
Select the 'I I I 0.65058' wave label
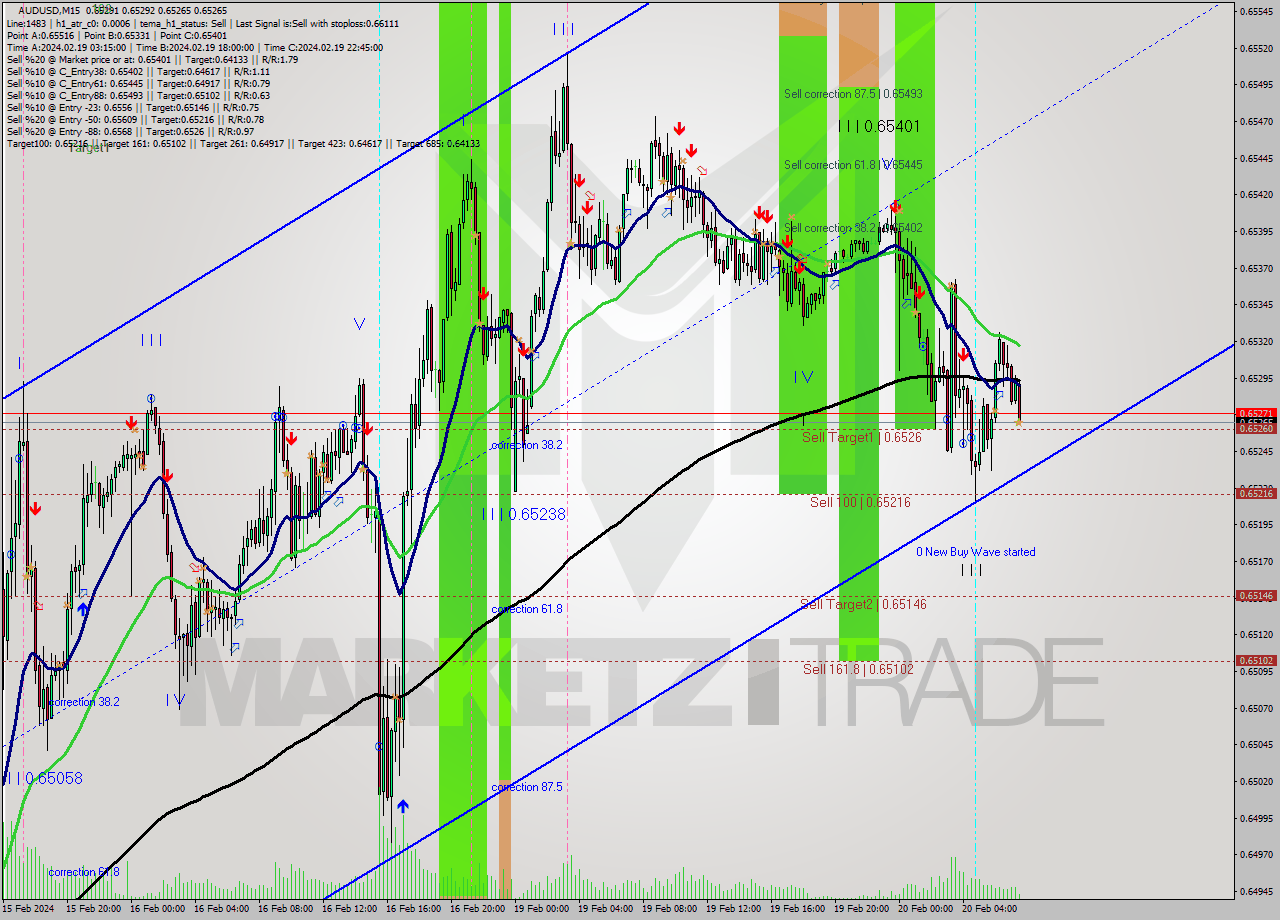pyautogui.click(x=44, y=778)
